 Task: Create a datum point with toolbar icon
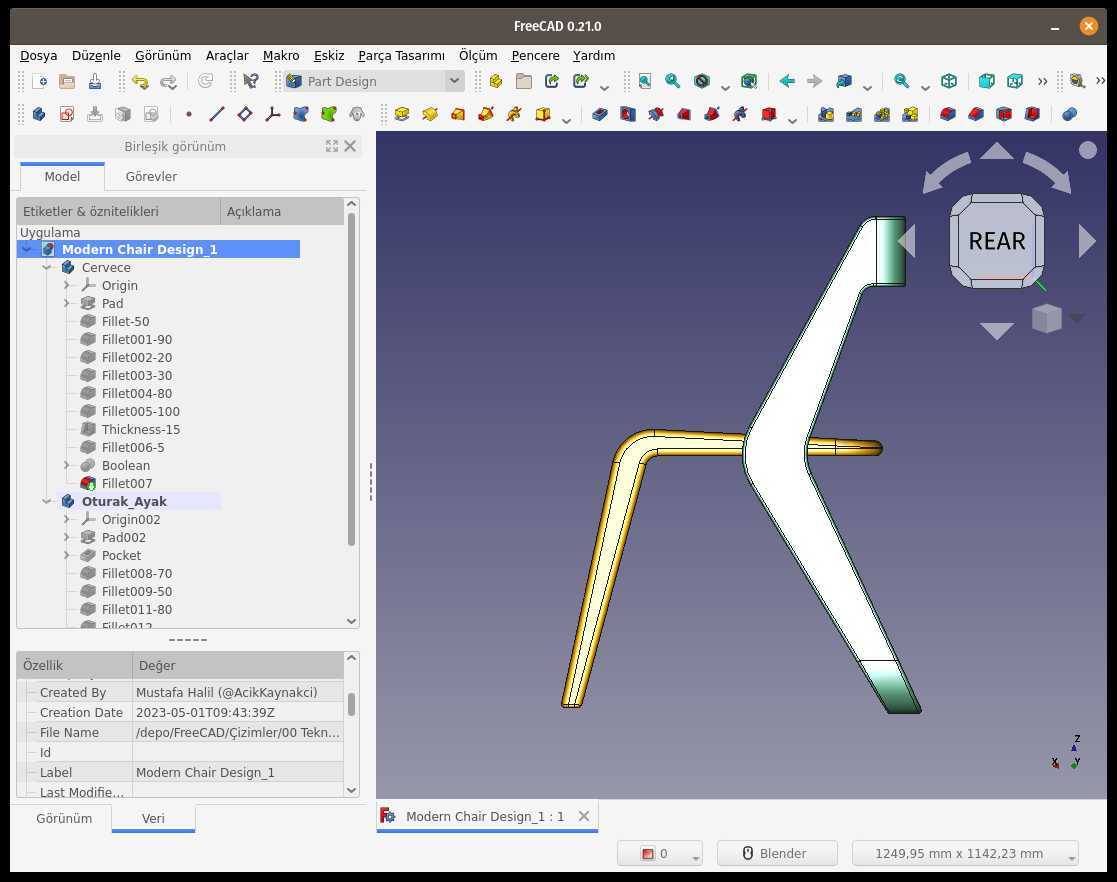click(x=189, y=114)
